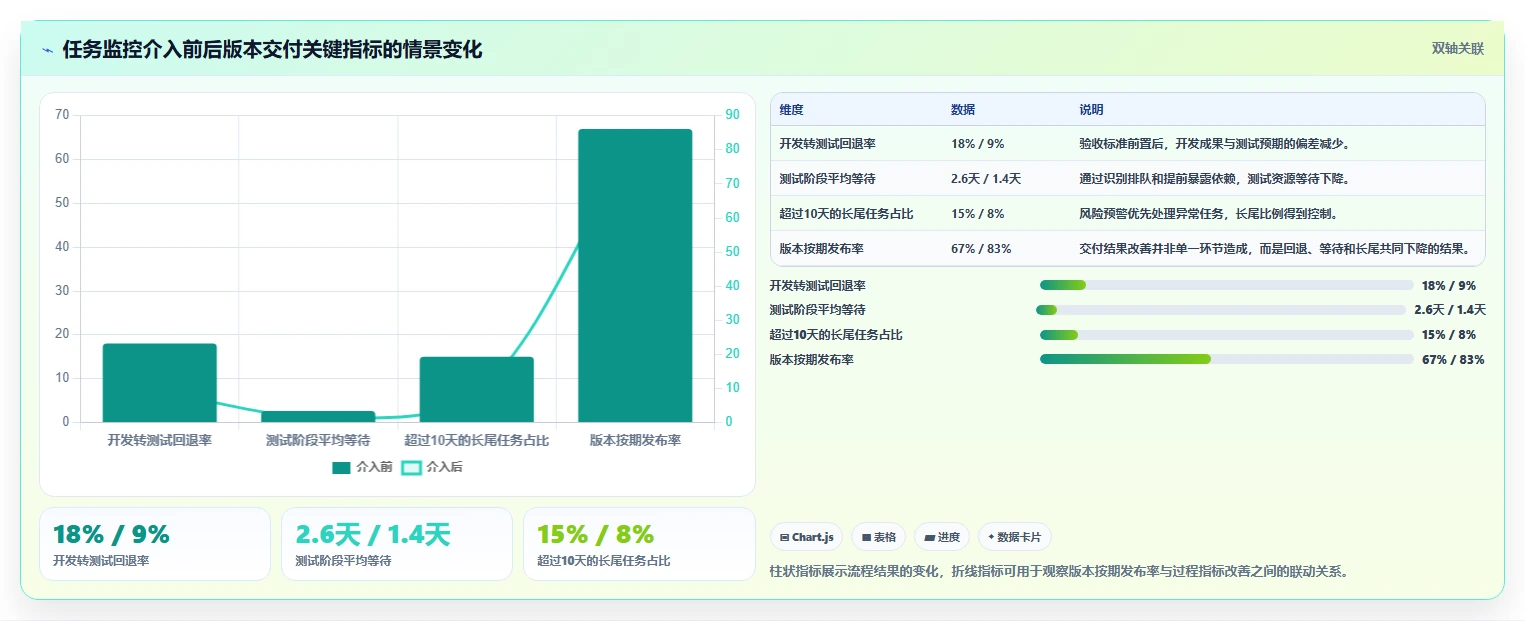The image size is (1525, 621).
Task: Click the description starting 风险预警优先处理
Action: (x=1209, y=214)
